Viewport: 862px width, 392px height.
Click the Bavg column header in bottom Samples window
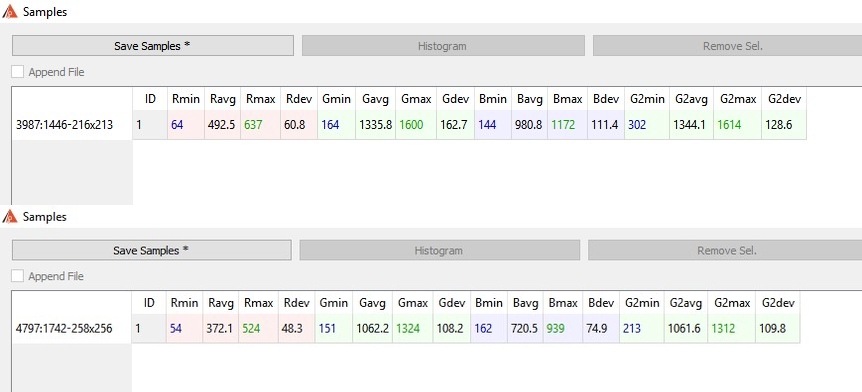[525, 303]
